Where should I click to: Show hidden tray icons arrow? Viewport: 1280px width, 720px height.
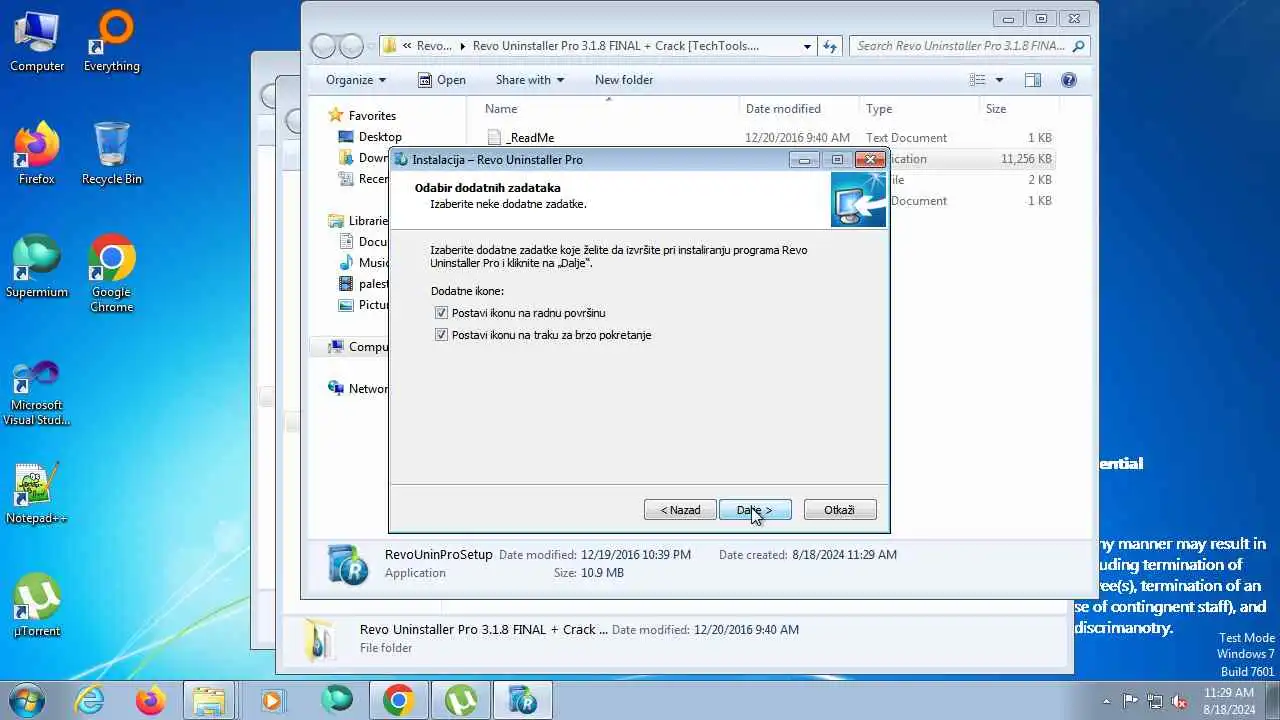[1106, 701]
